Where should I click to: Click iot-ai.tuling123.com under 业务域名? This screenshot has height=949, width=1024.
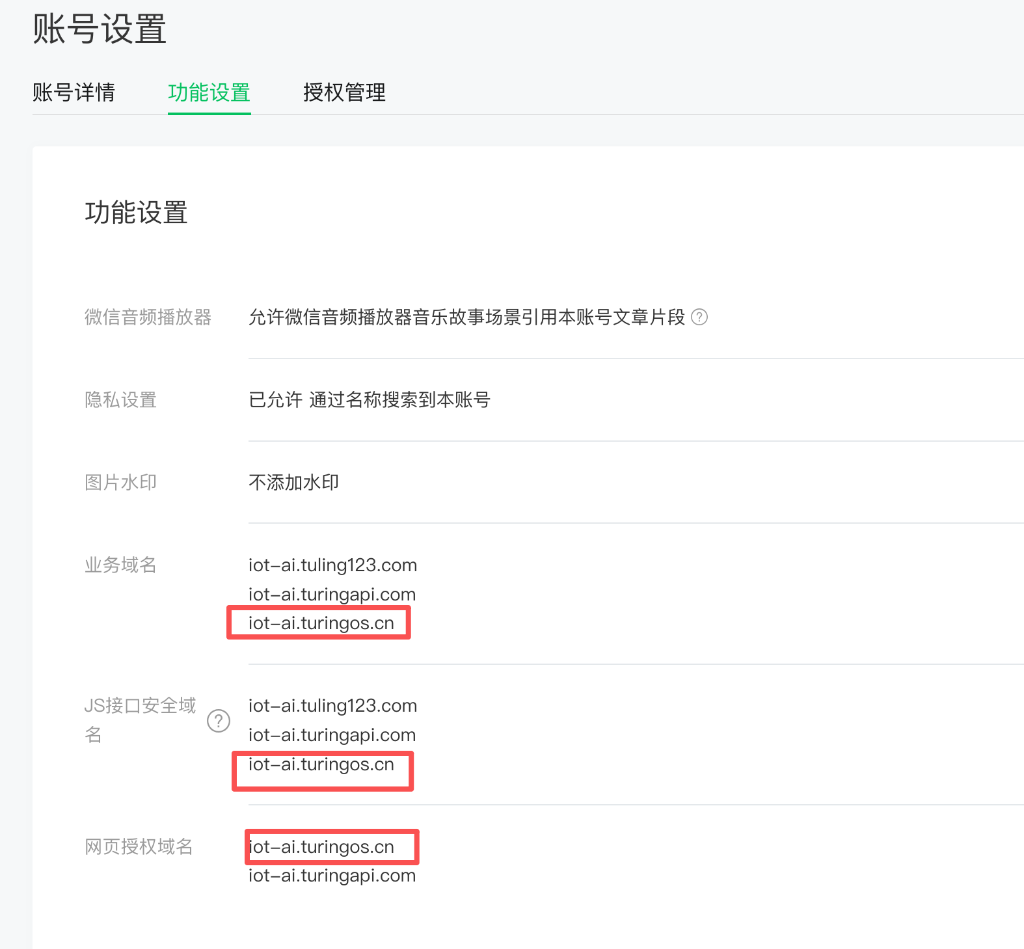click(332, 565)
